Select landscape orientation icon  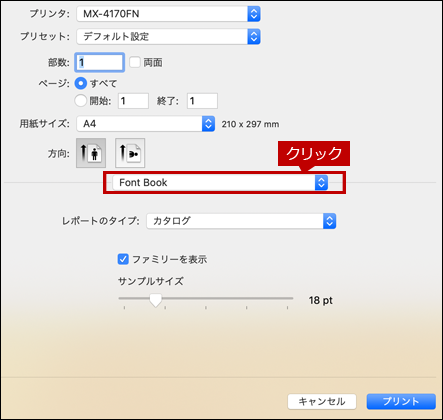130,153
